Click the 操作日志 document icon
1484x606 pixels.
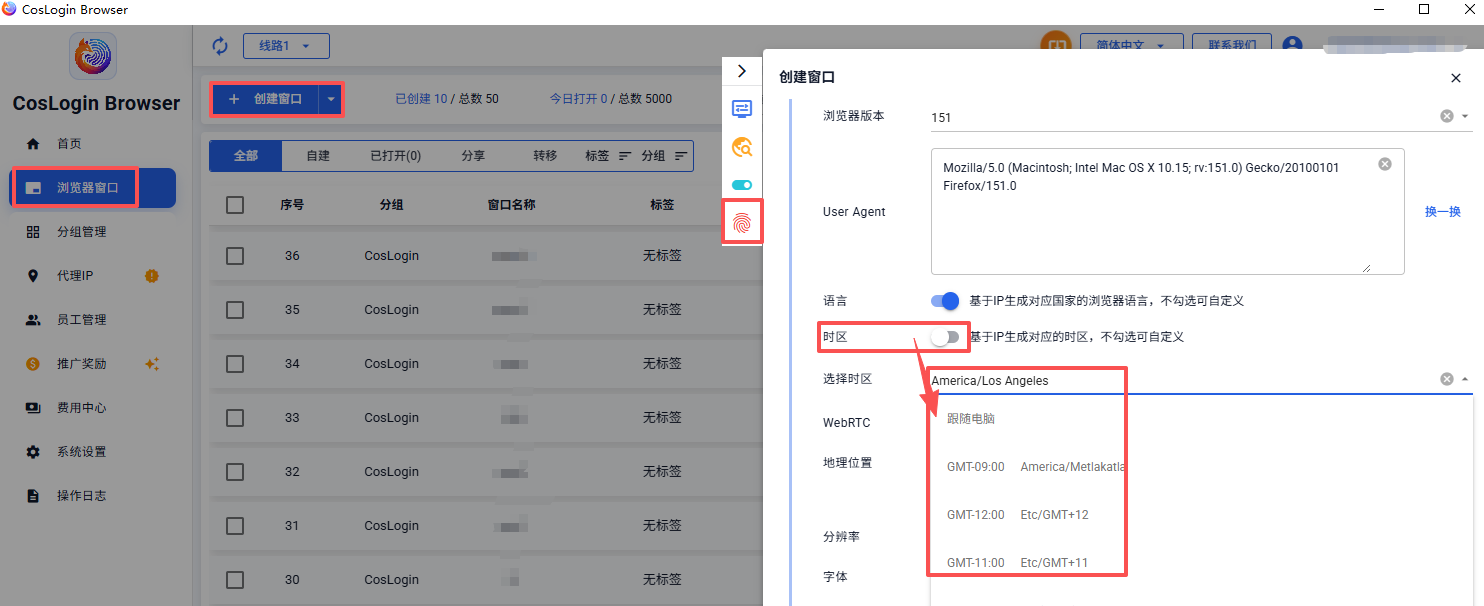point(33,496)
